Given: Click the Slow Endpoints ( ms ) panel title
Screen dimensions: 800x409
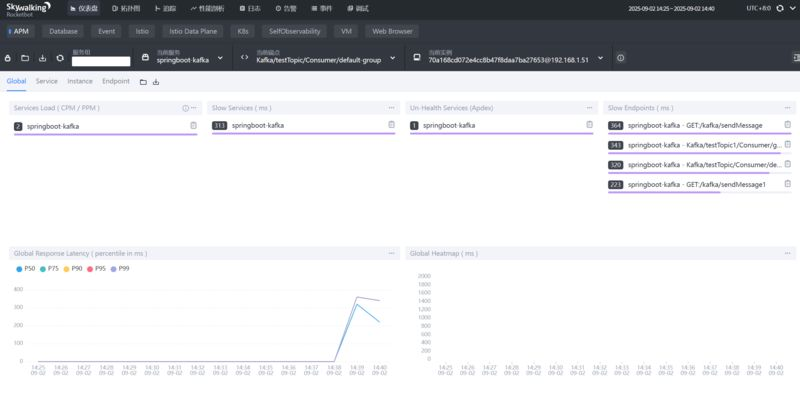Looking at the screenshot, I should tap(640, 108).
